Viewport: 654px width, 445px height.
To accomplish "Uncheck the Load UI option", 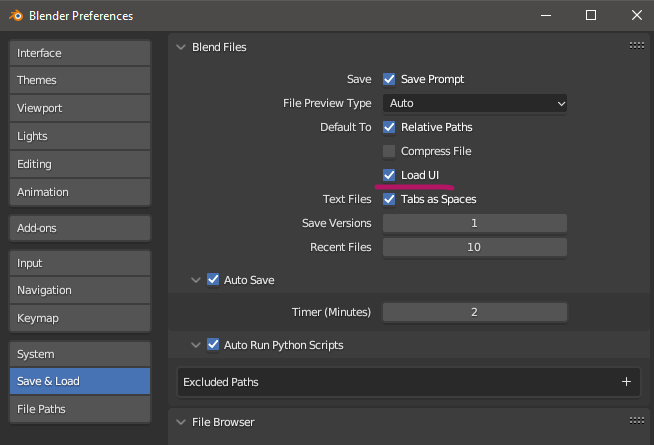I will (x=389, y=175).
